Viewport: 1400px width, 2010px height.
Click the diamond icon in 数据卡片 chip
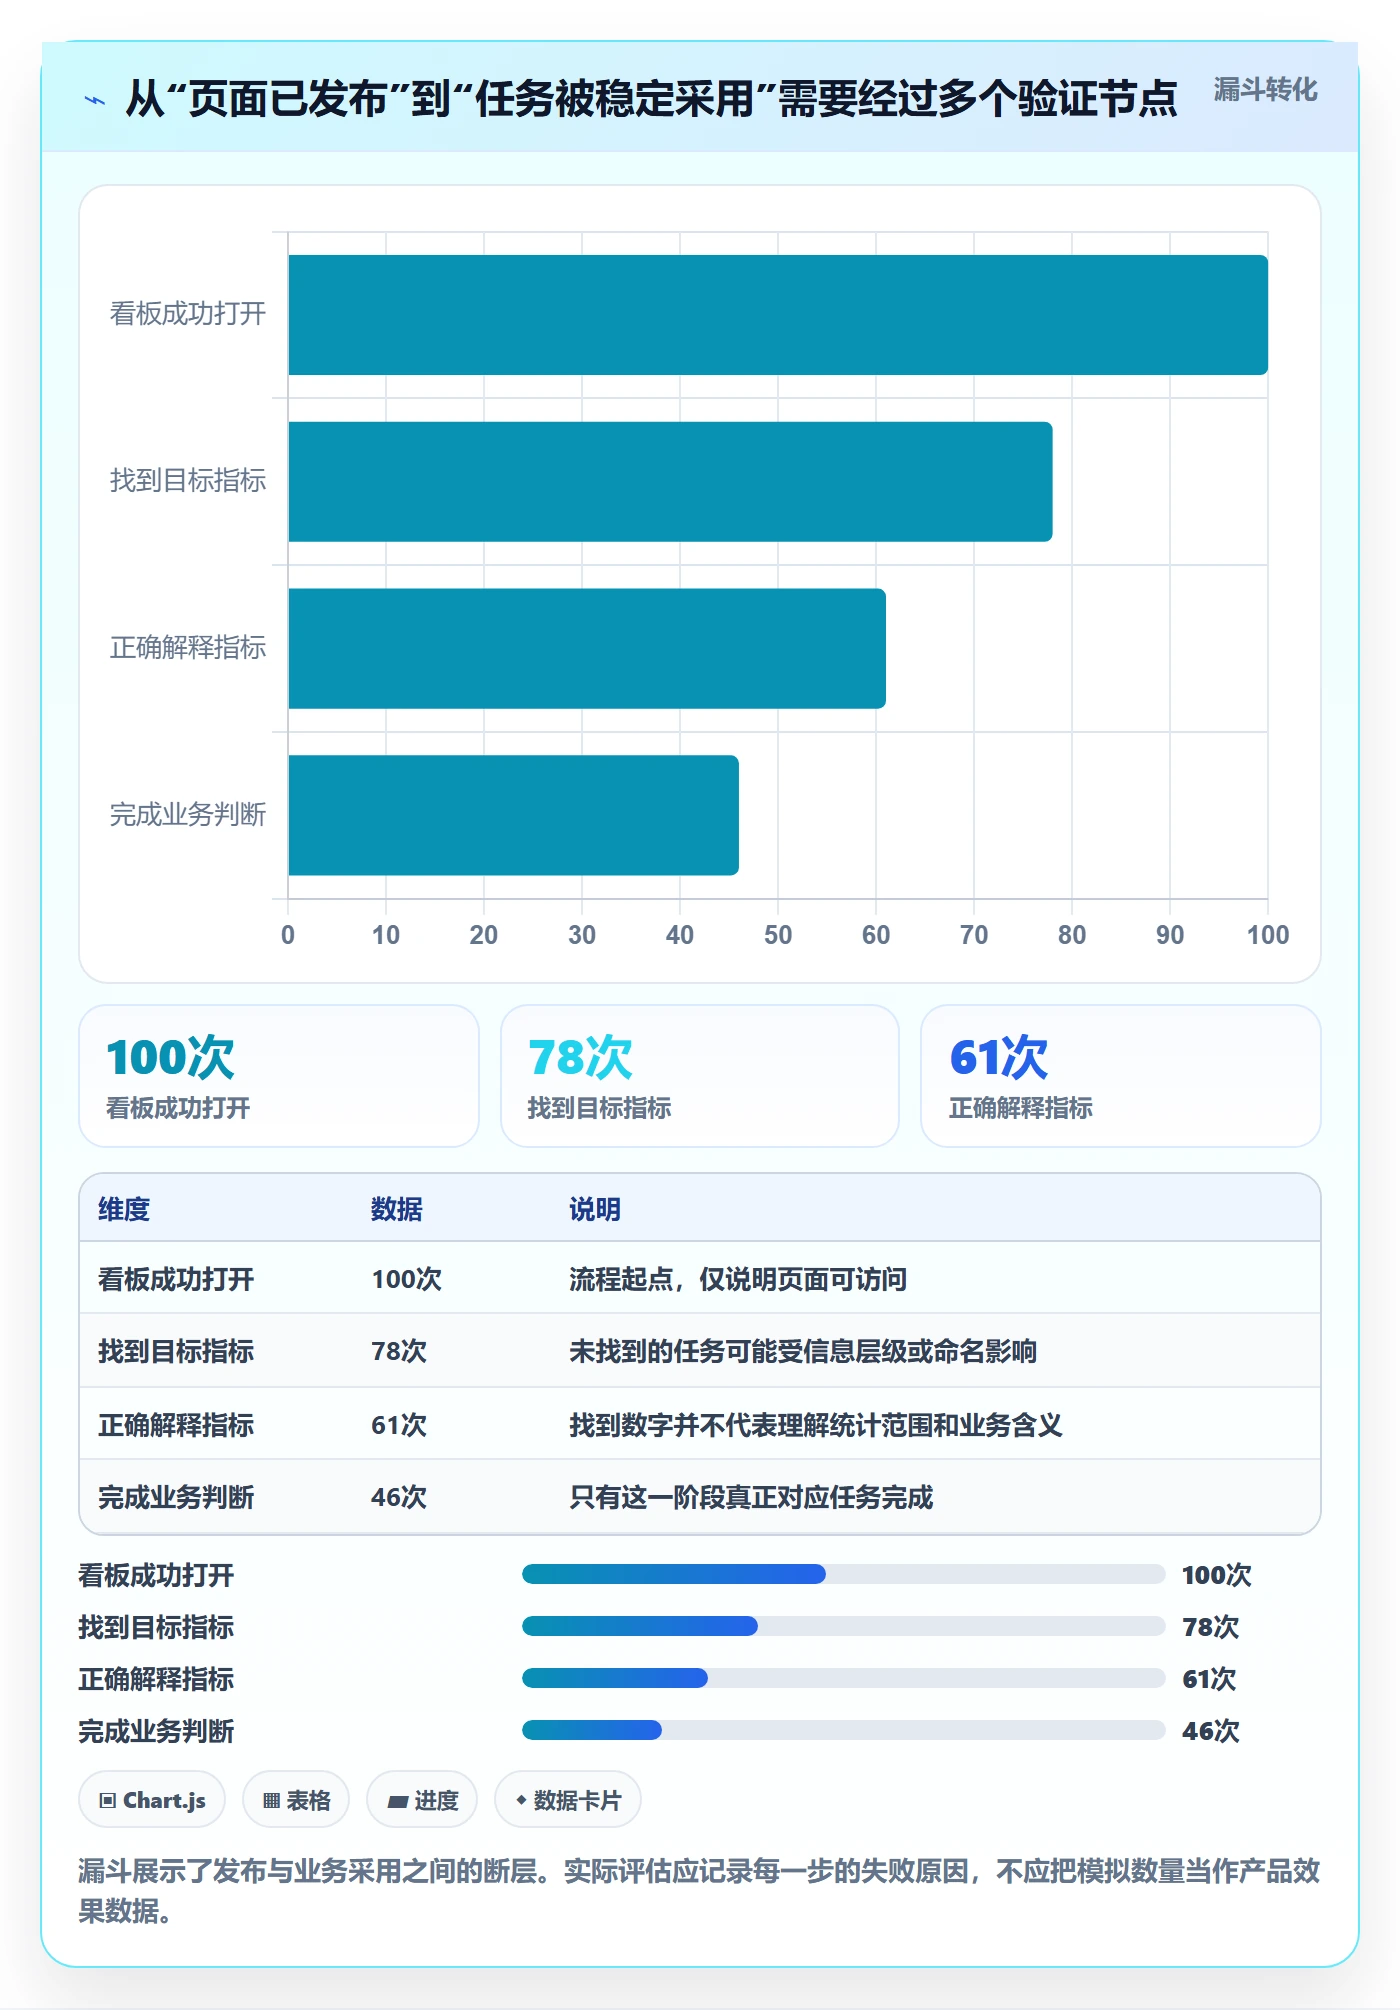tap(521, 1800)
